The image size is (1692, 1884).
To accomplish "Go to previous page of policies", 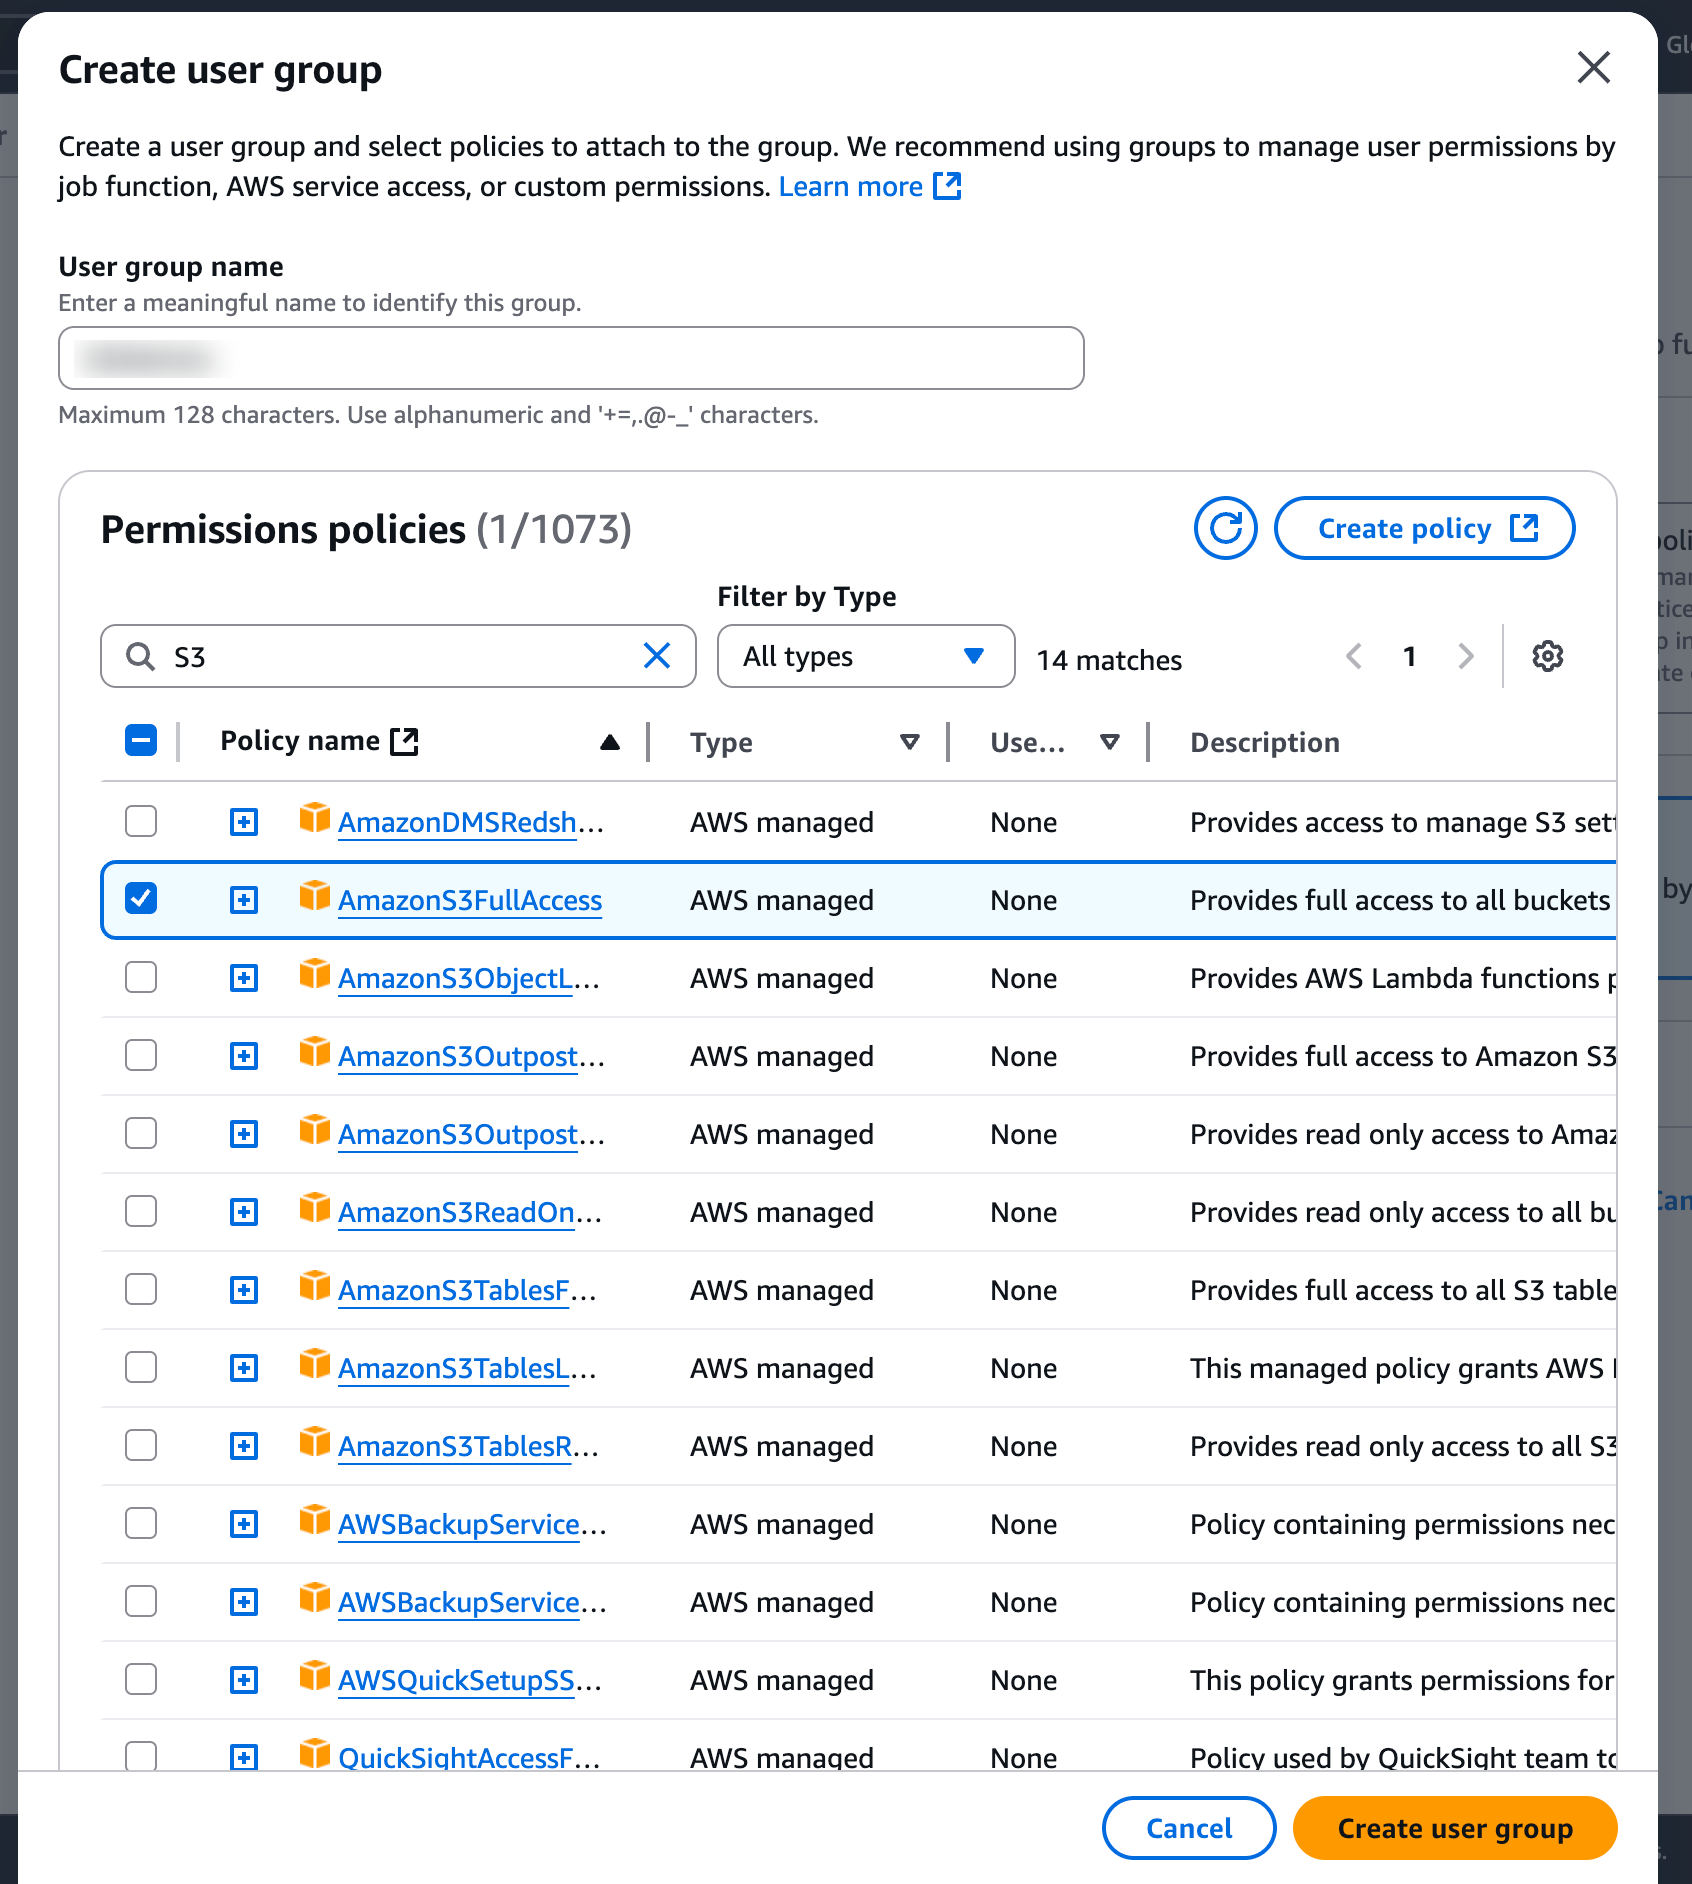I will (1354, 657).
